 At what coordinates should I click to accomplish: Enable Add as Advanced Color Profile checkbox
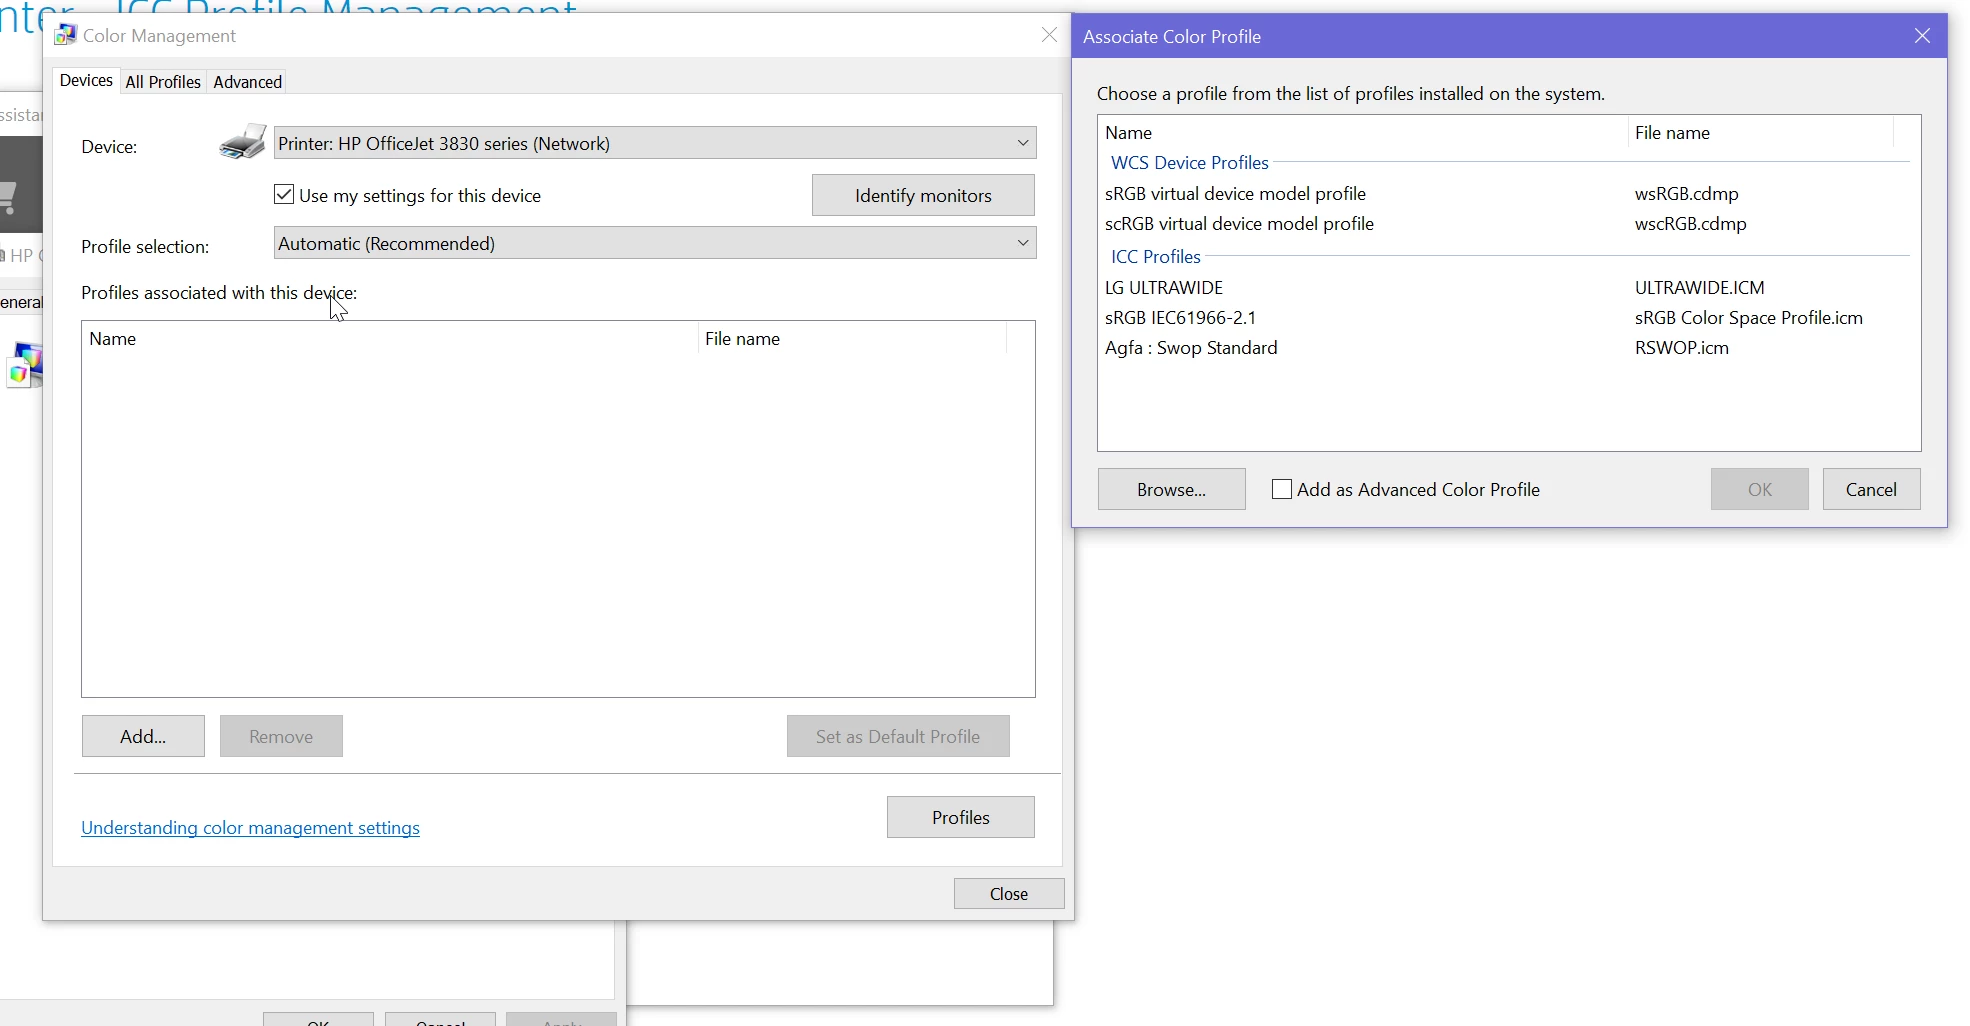click(1281, 489)
